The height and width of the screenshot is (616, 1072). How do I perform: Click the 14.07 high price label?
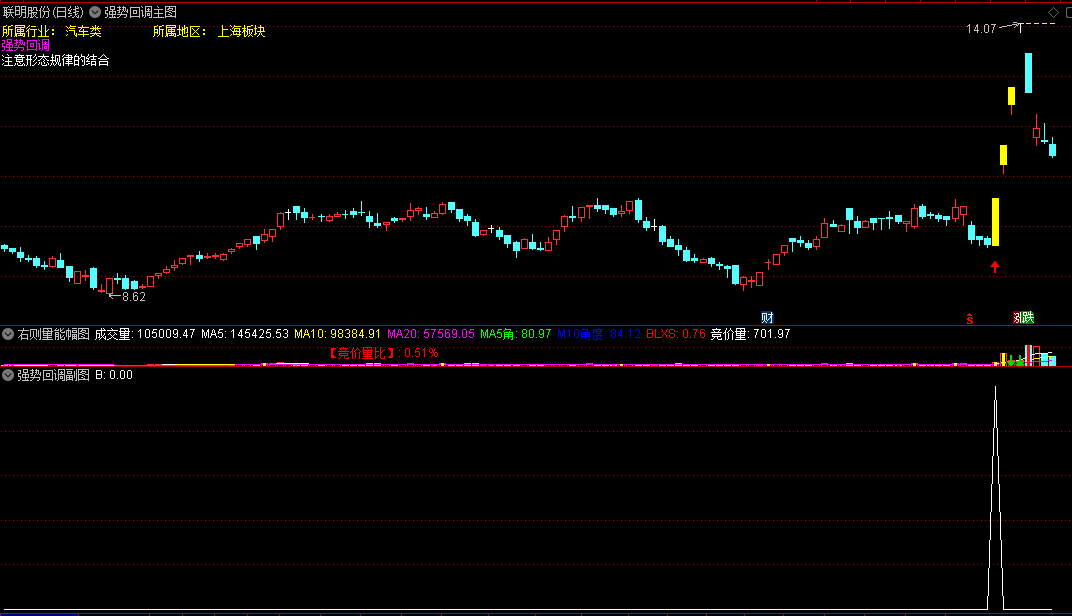point(981,29)
